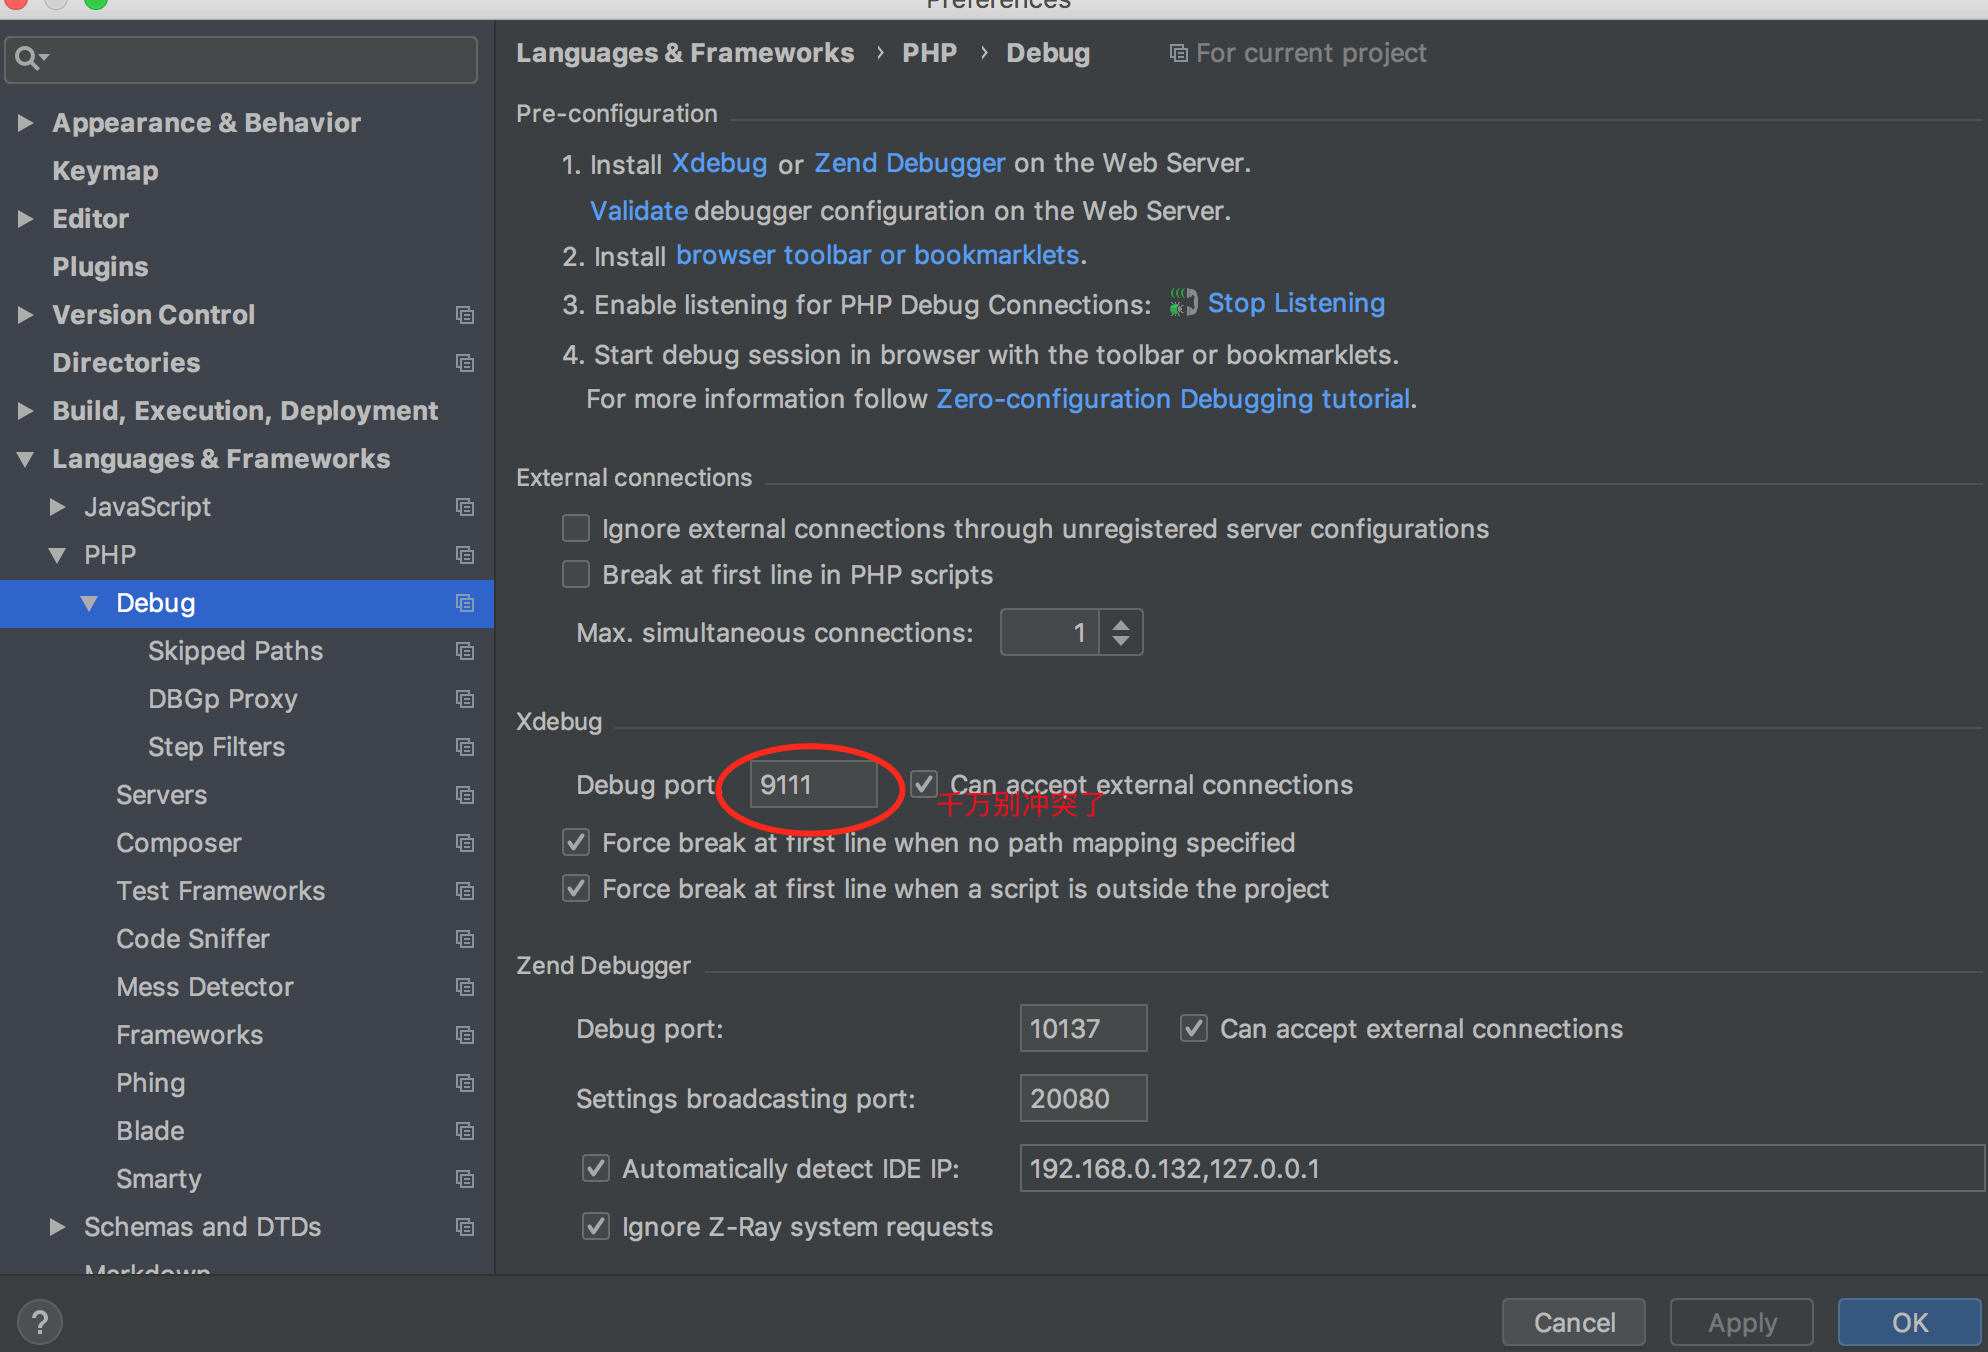Uncheck Ignore Z-Ray system requests
Image resolution: width=1988 pixels, height=1352 pixels.
coord(596,1226)
